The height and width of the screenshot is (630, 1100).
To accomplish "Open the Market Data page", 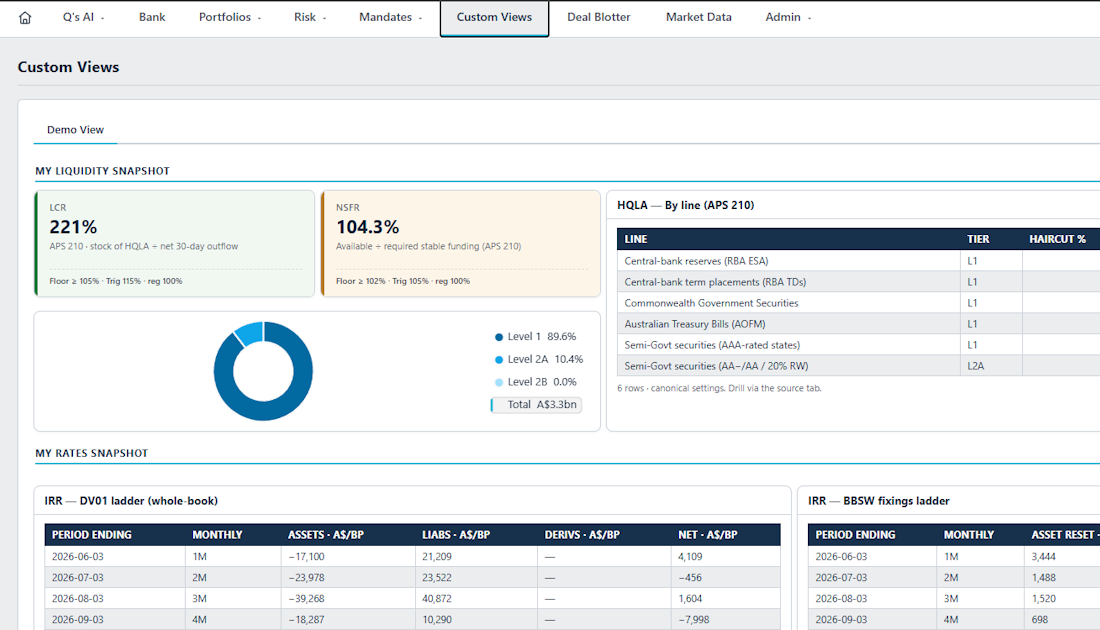I will [x=699, y=18].
